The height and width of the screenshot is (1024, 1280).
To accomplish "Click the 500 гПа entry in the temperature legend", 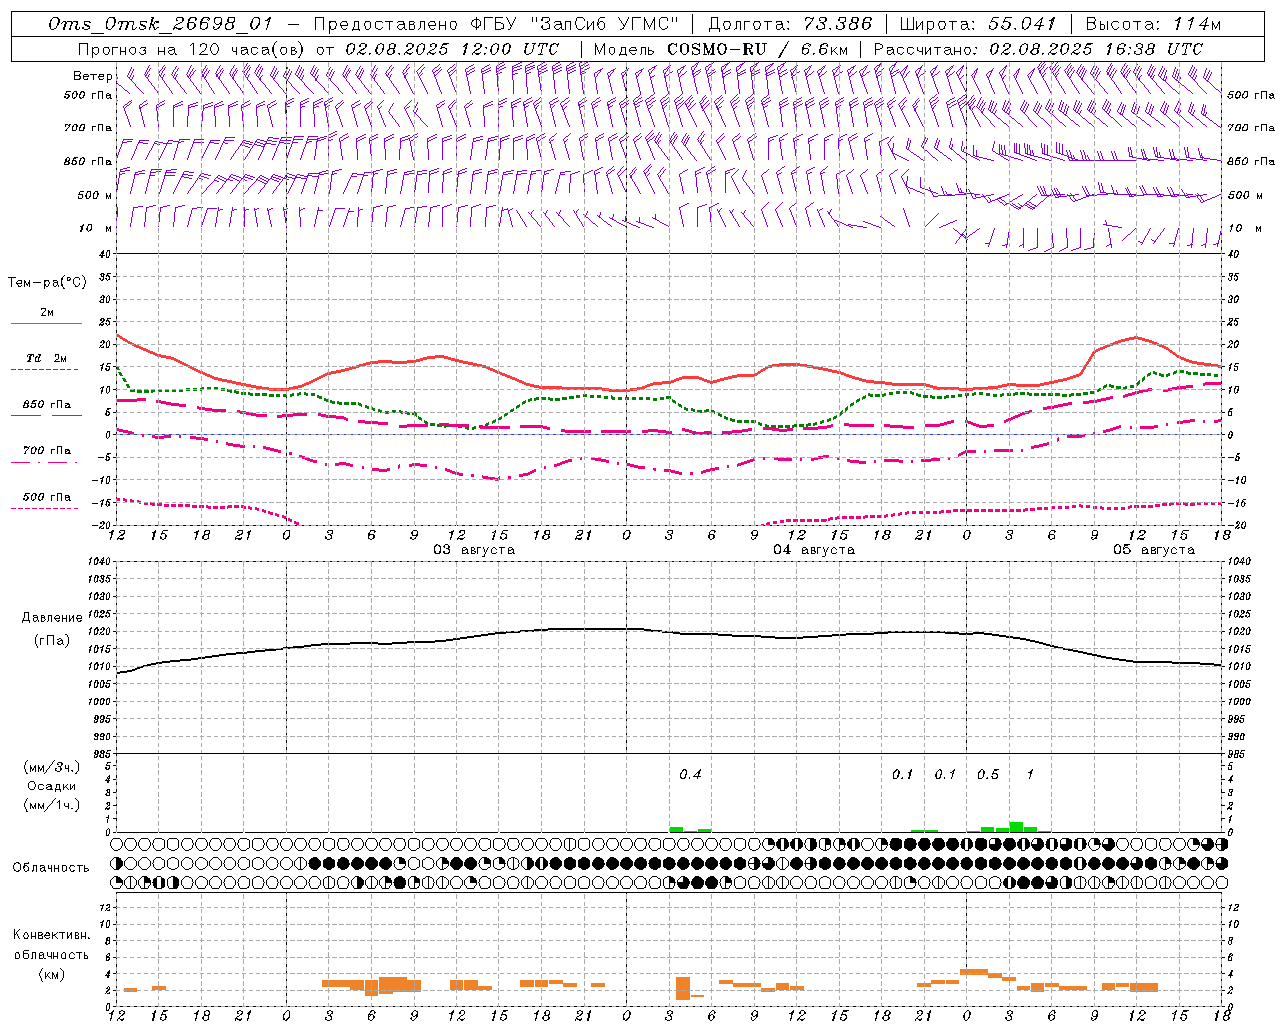I will click(47, 497).
